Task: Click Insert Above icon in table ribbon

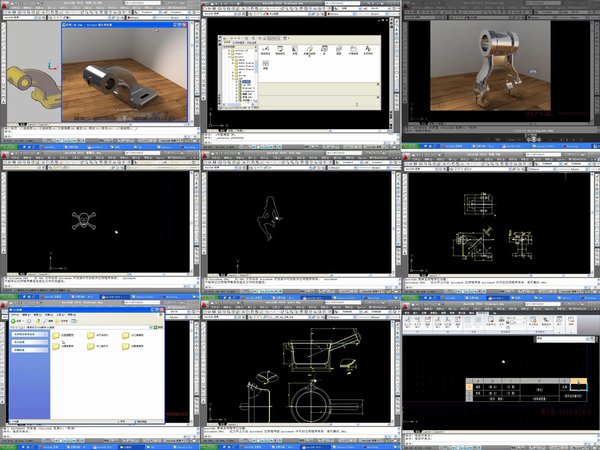Action: 408,324
